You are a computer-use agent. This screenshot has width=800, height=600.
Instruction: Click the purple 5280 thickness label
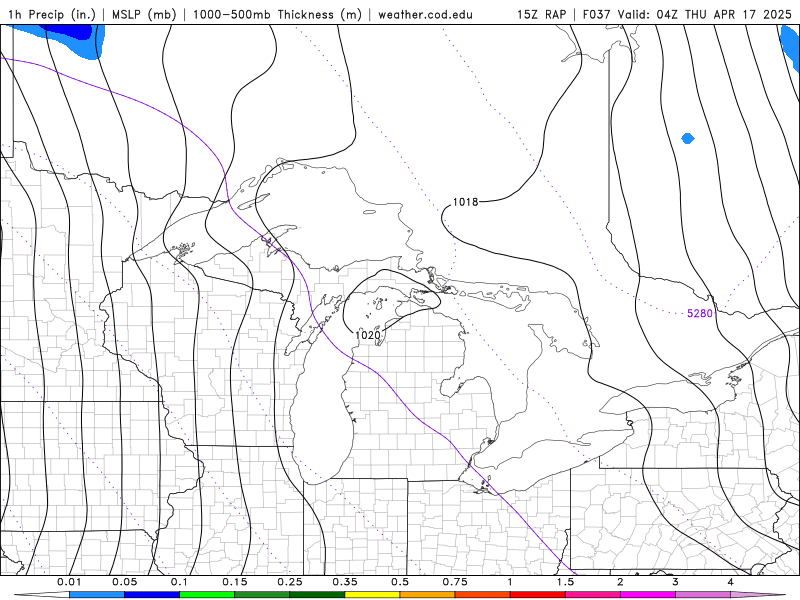tap(699, 313)
